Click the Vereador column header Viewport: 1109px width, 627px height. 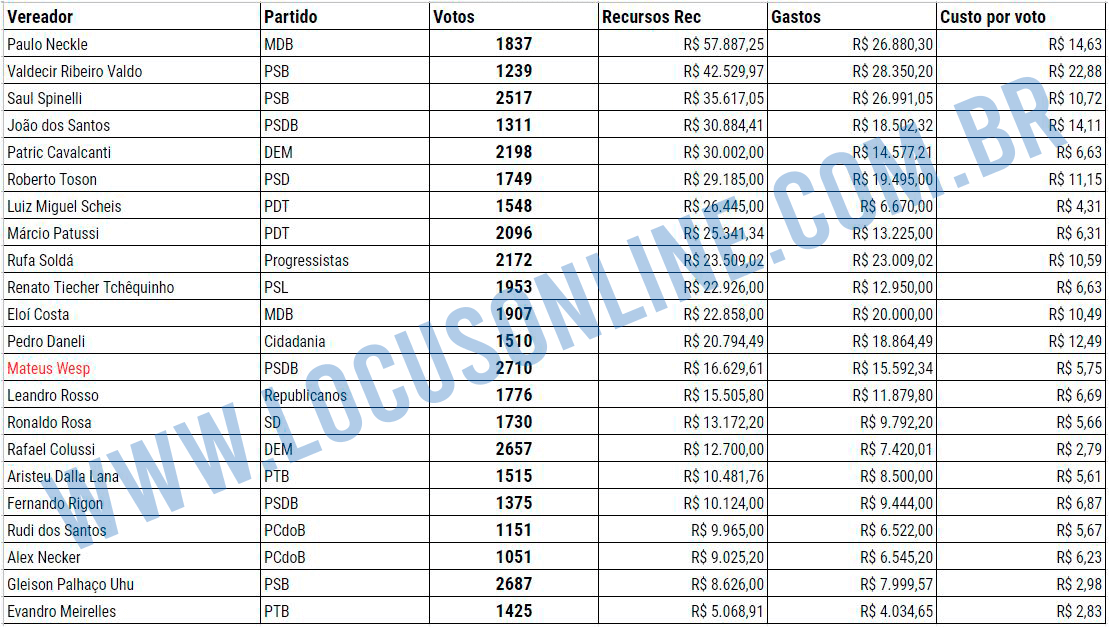132,16
